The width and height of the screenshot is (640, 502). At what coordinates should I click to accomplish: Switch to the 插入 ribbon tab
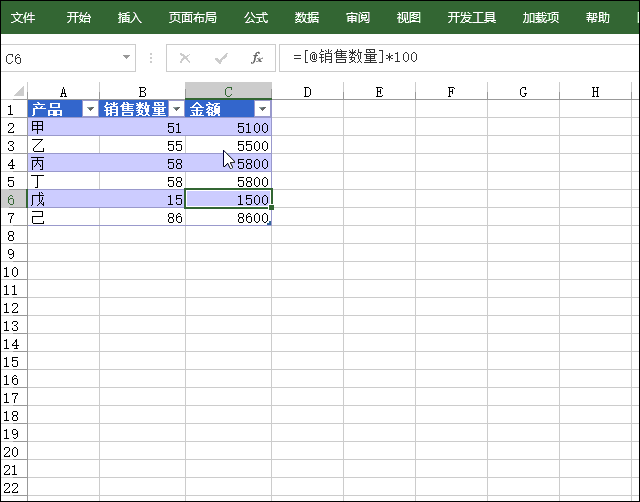point(130,18)
